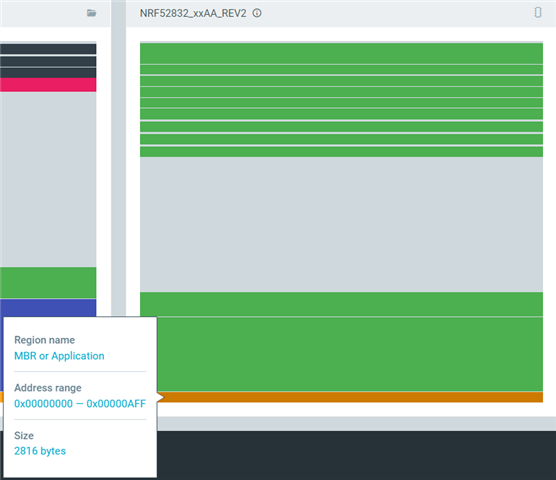556x480 pixels.
Task: Click the large grey empty region in device memory
Action: pyautogui.click(x=341, y=224)
